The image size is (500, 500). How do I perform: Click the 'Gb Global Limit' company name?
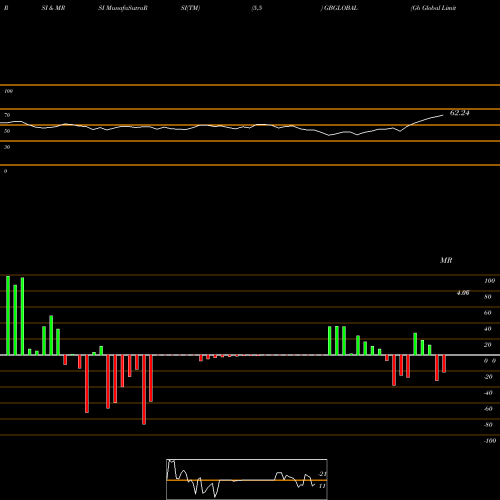point(433,8)
